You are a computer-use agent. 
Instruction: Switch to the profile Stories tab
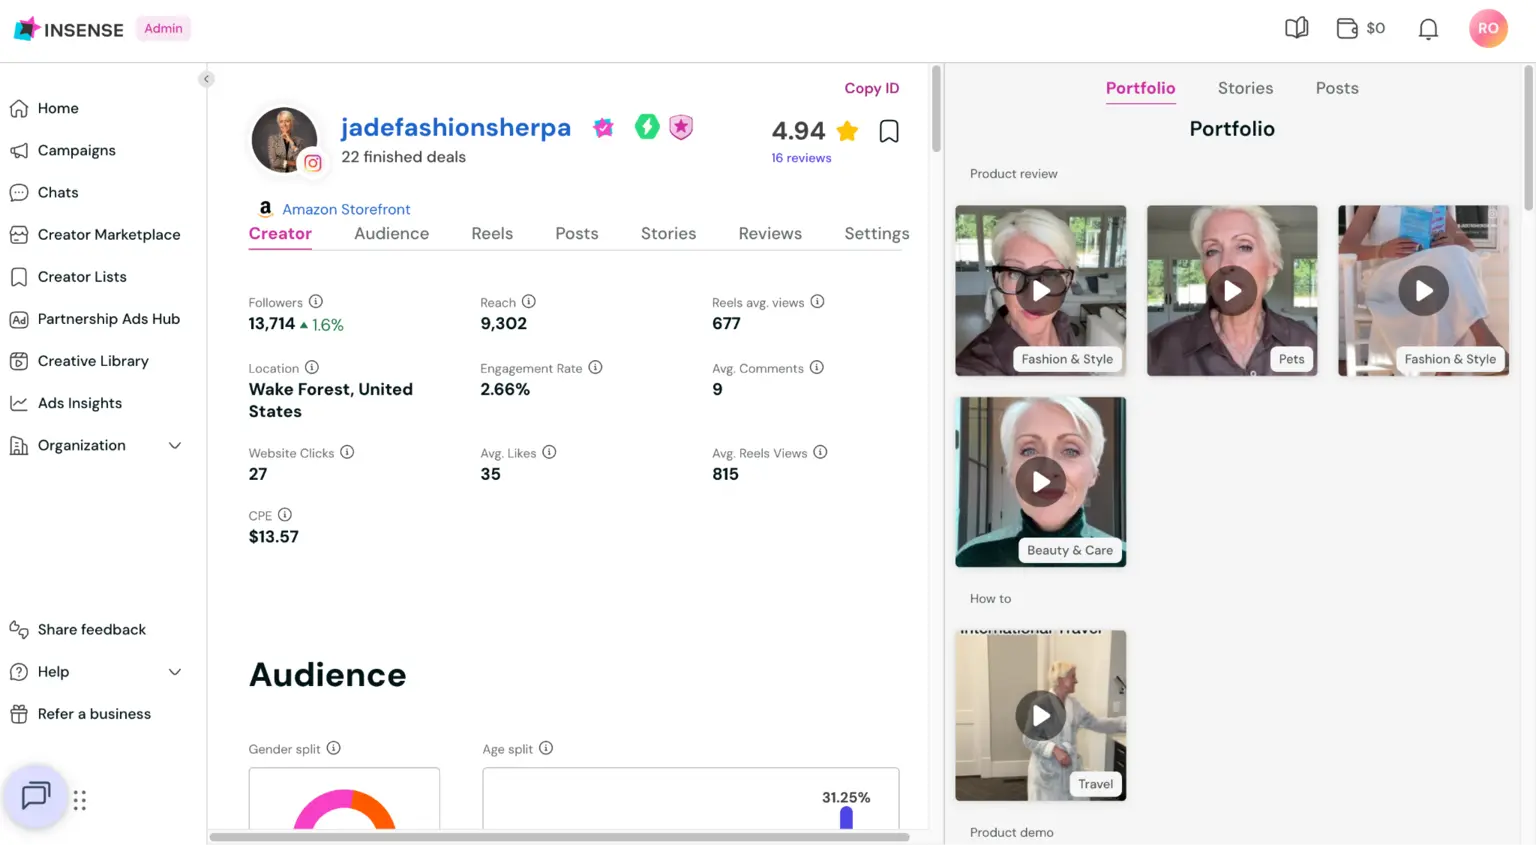click(x=668, y=233)
